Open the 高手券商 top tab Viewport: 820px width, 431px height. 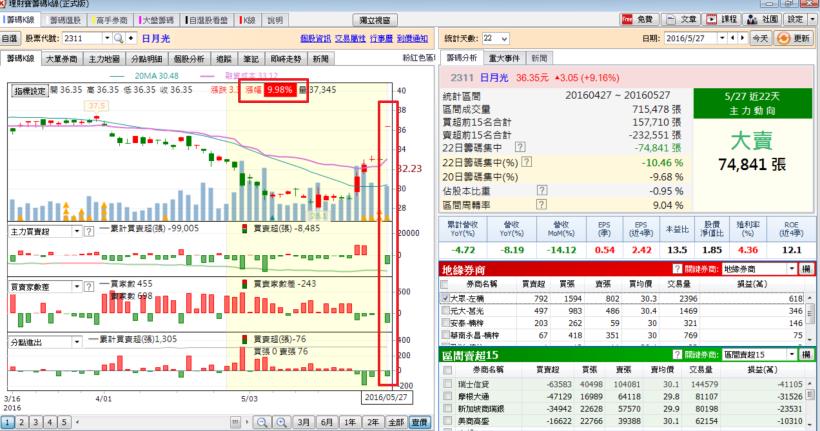click(111, 20)
